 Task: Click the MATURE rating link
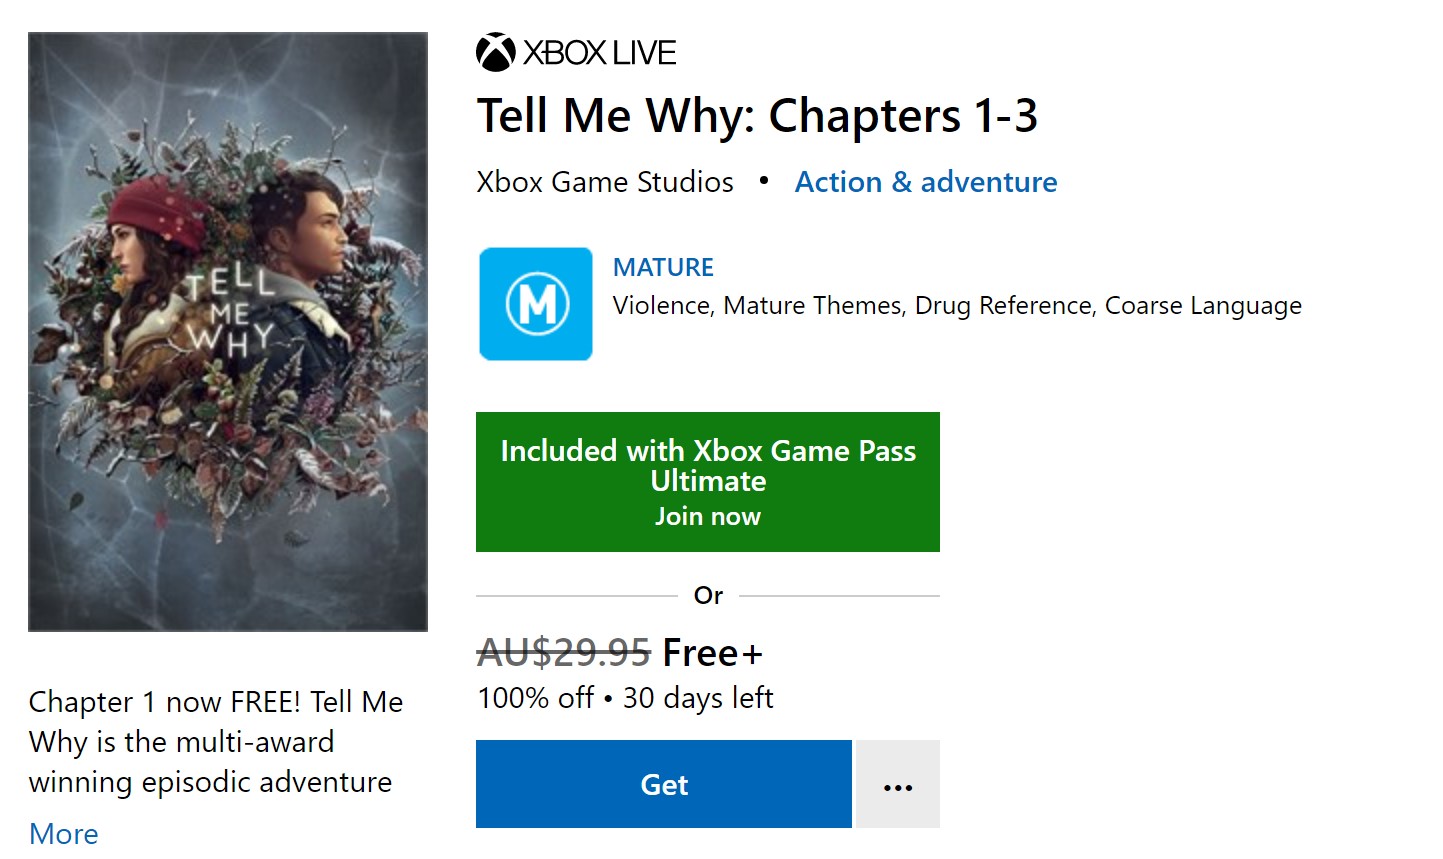663,267
